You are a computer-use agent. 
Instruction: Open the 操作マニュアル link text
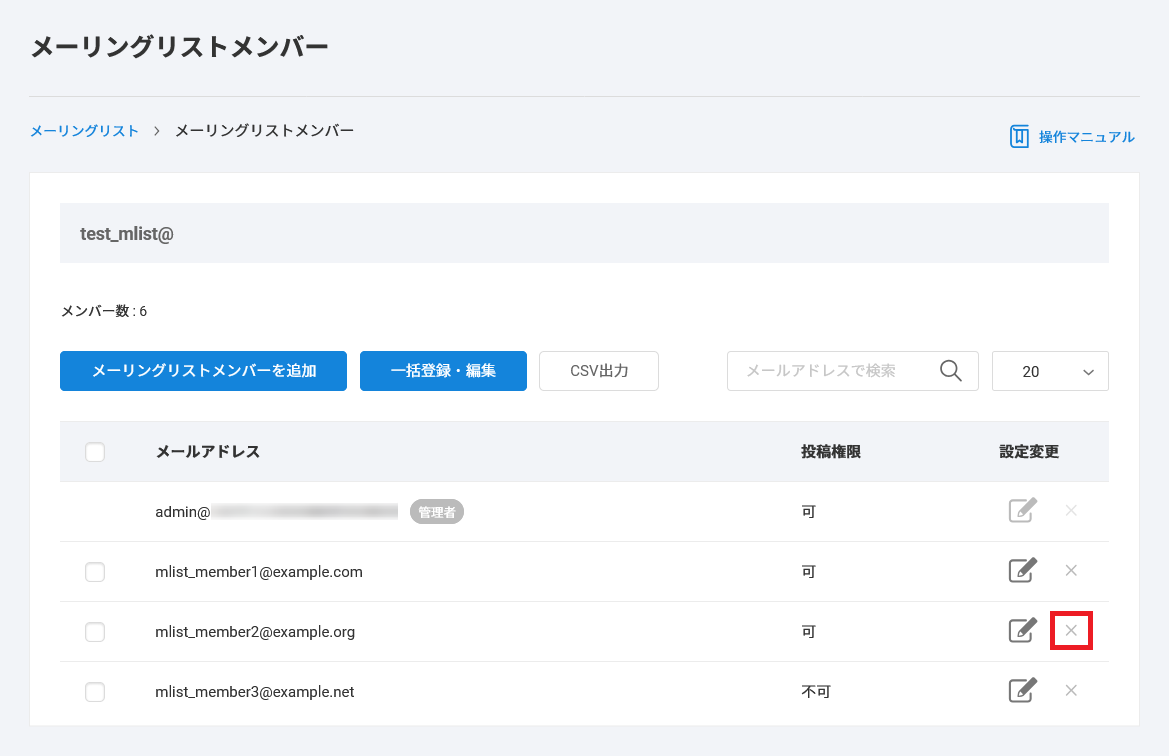pos(1086,137)
